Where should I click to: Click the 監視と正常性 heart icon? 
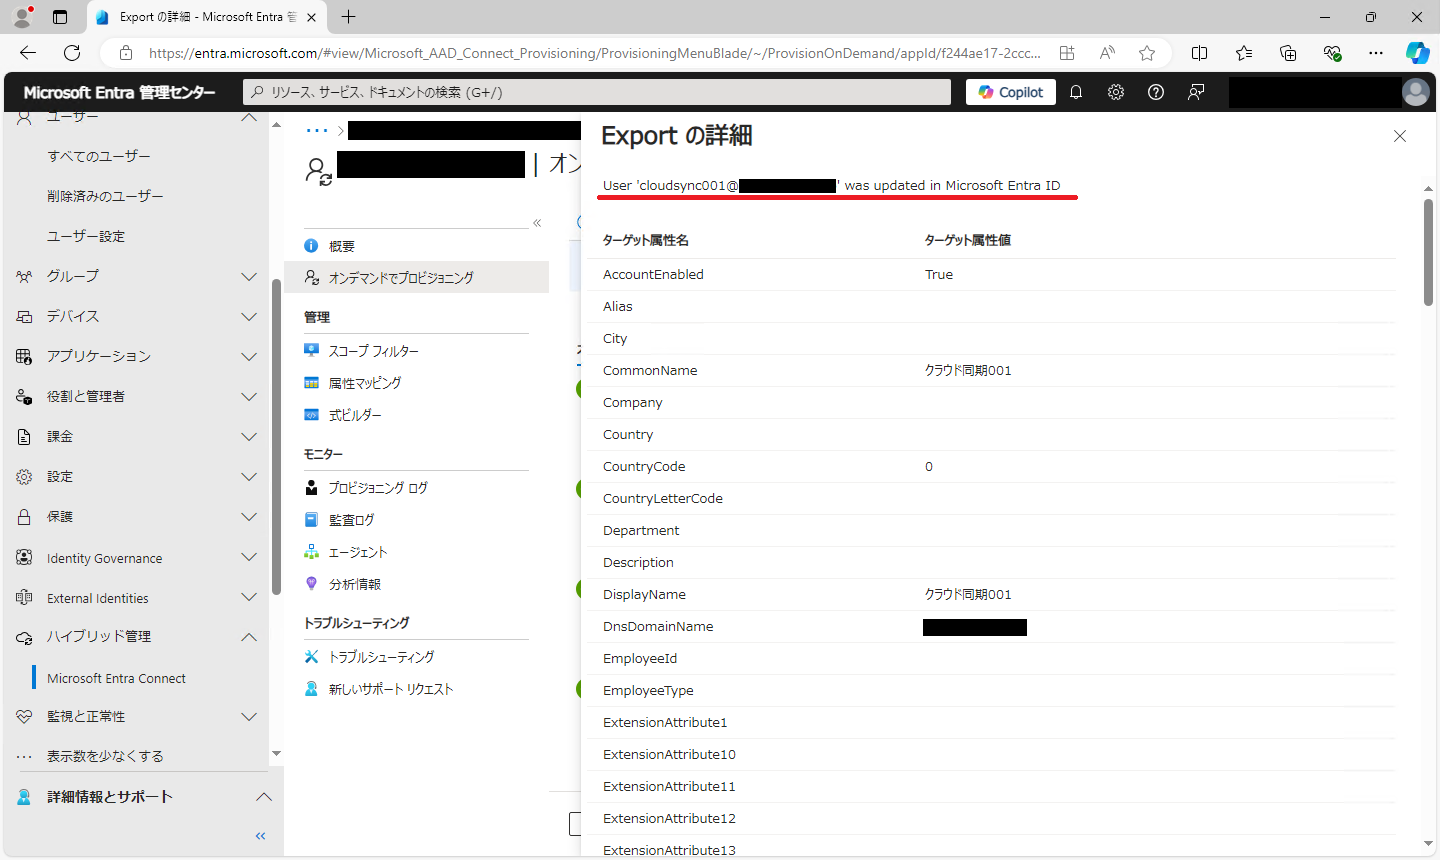point(24,717)
